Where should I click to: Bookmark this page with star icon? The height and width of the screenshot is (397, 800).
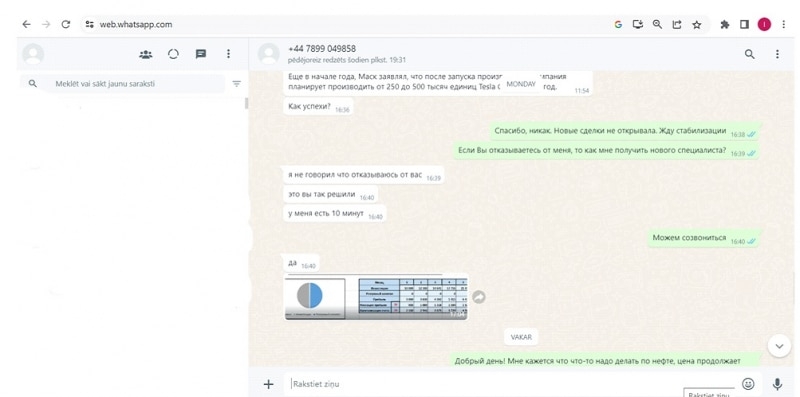click(696, 24)
